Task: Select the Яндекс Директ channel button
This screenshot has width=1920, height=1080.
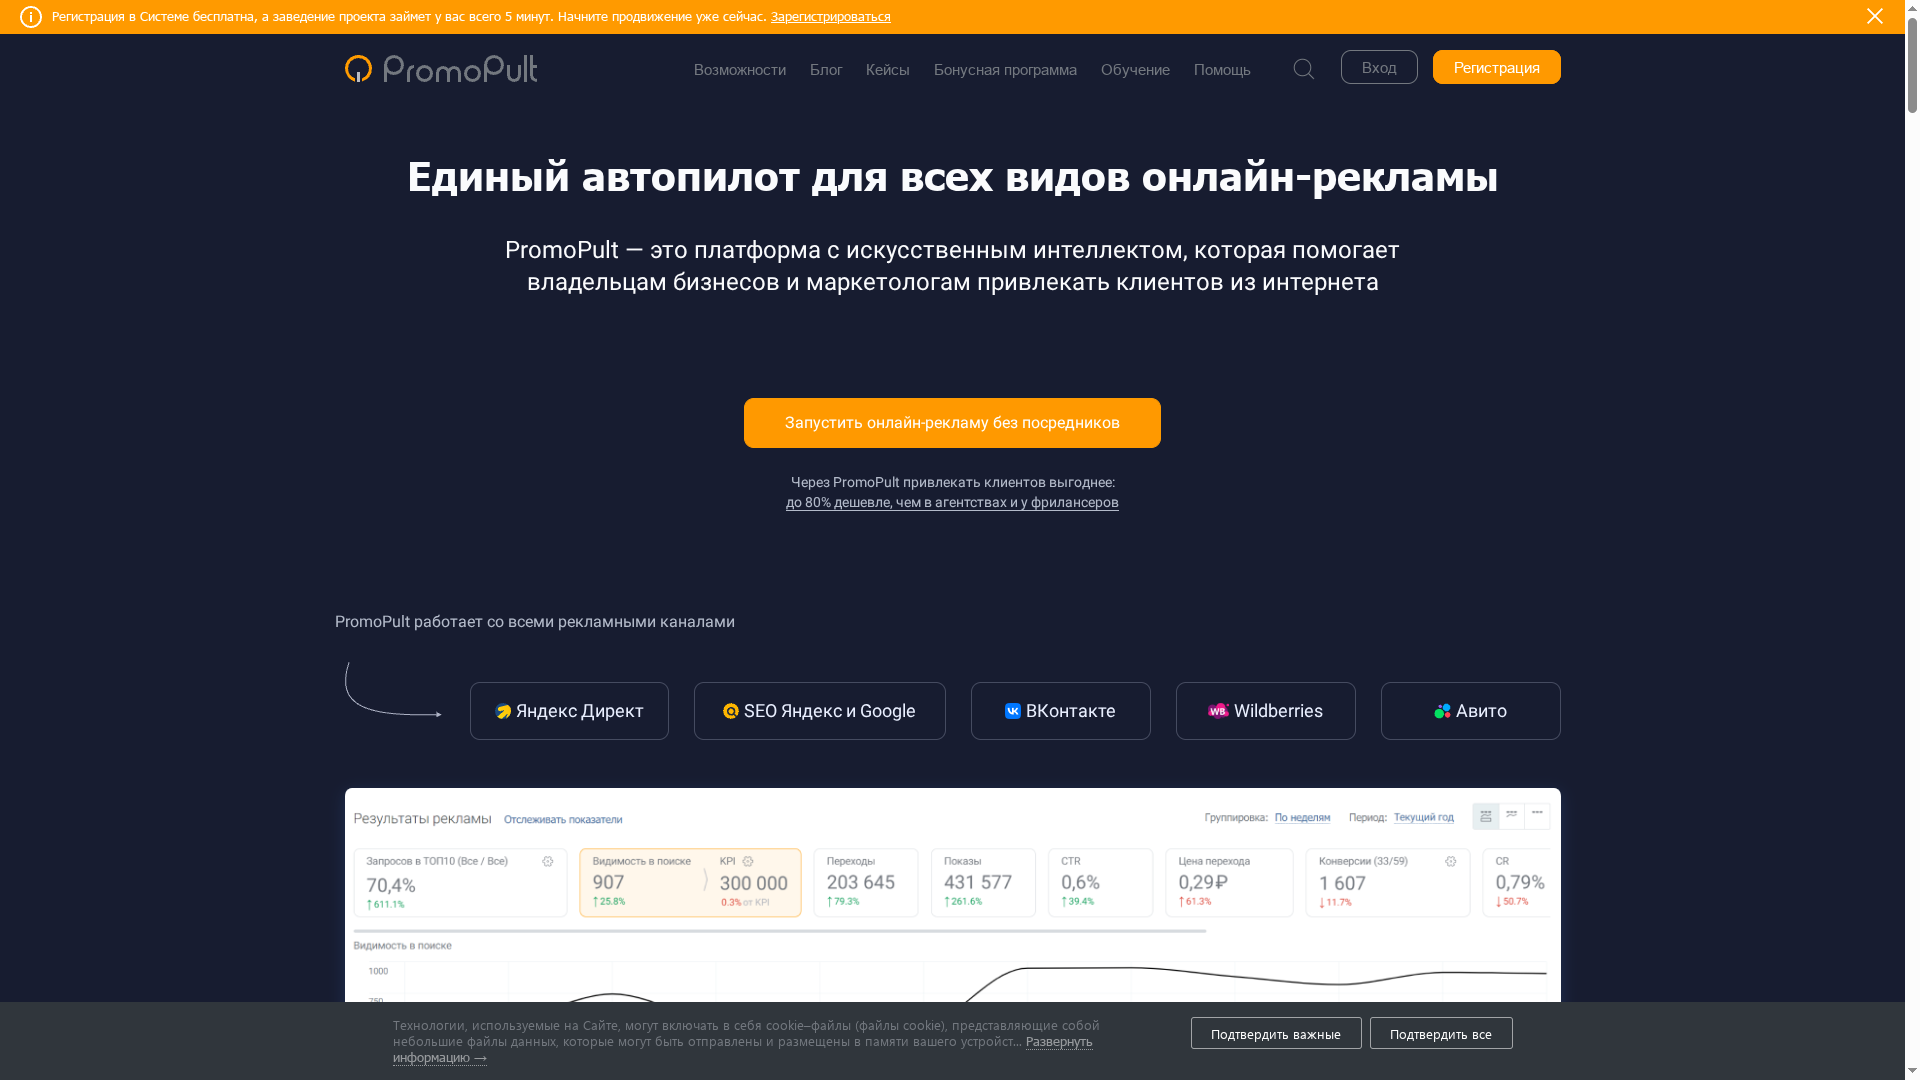Action: coord(569,711)
